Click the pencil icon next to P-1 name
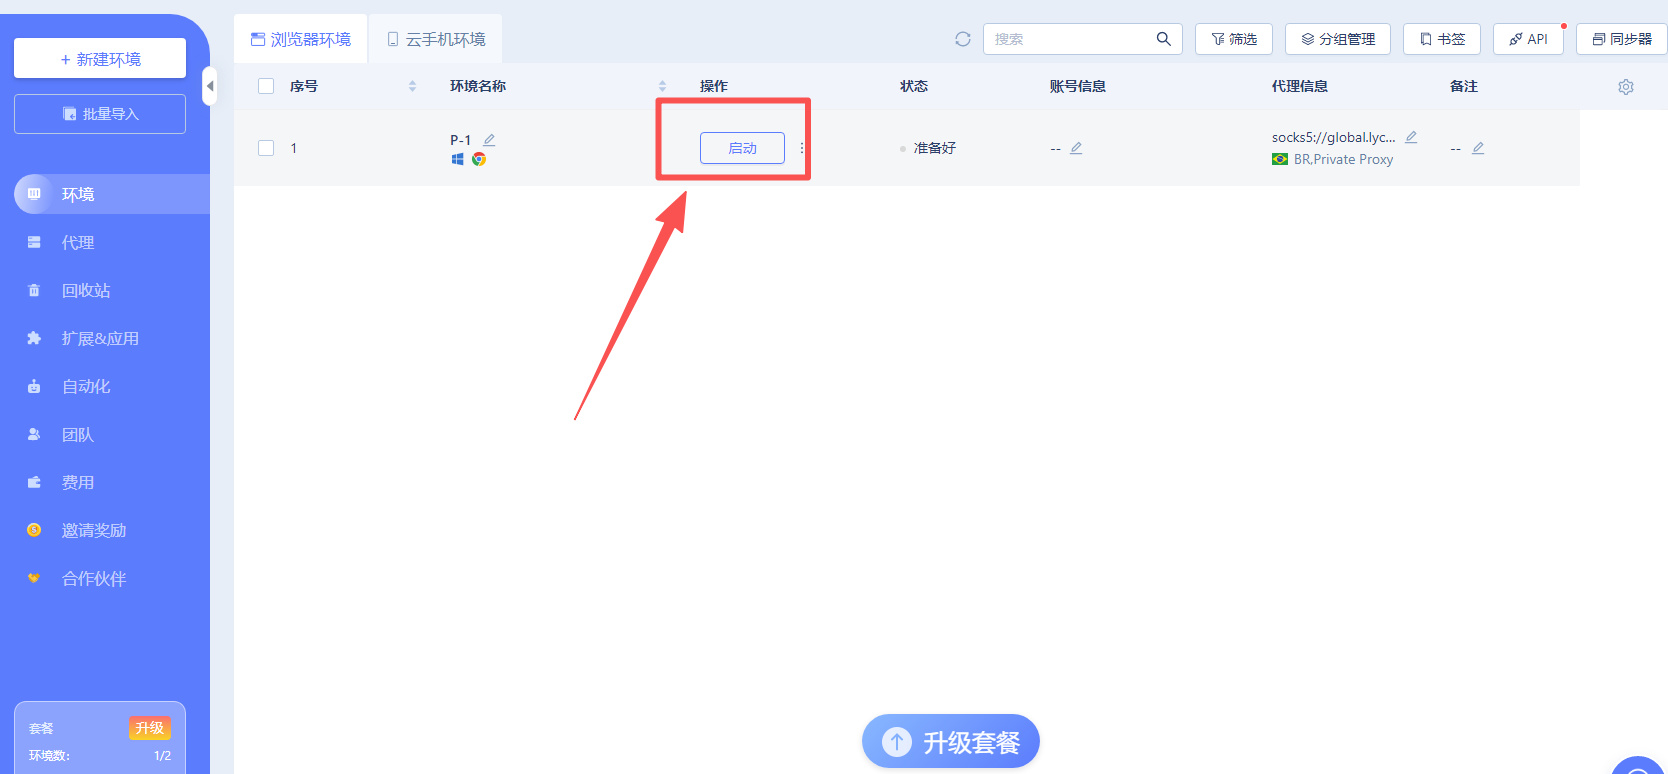Screen dimensions: 1668x774 coord(489,140)
